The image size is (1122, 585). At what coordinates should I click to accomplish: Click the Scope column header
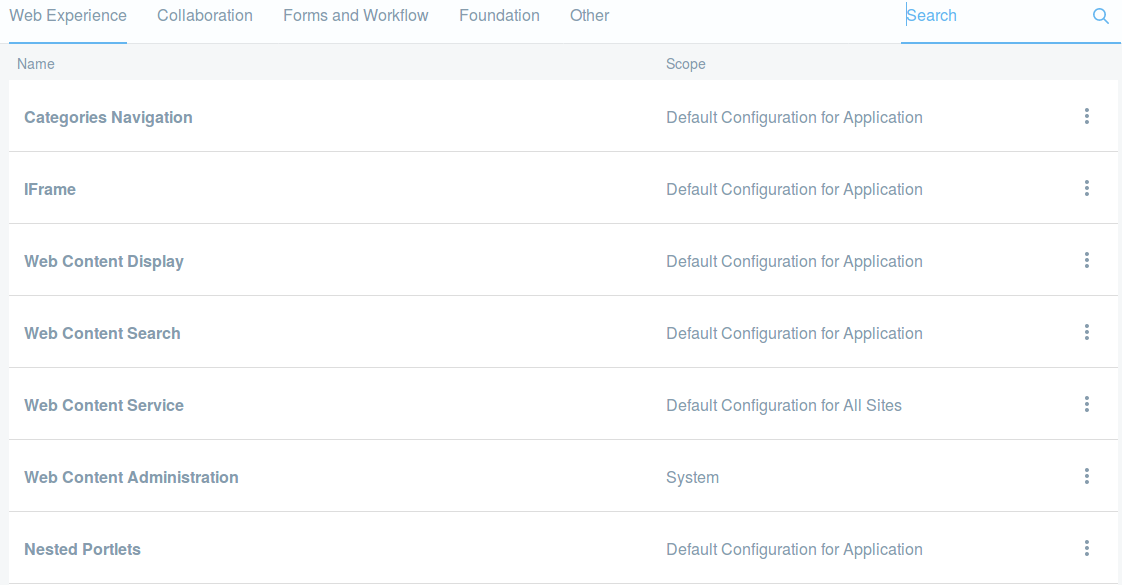tap(686, 64)
